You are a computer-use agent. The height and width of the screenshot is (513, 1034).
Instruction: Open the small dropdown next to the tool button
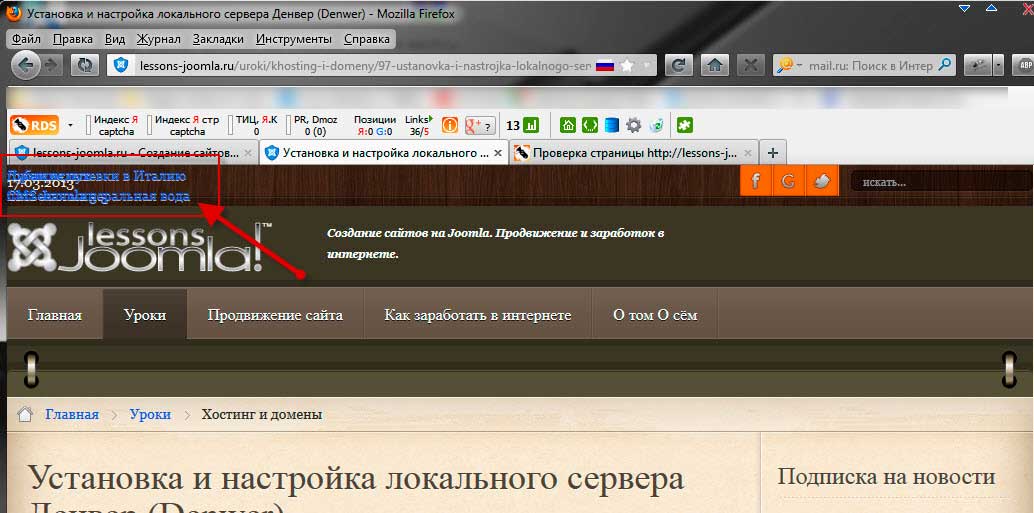pyautogui.click(x=998, y=65)
